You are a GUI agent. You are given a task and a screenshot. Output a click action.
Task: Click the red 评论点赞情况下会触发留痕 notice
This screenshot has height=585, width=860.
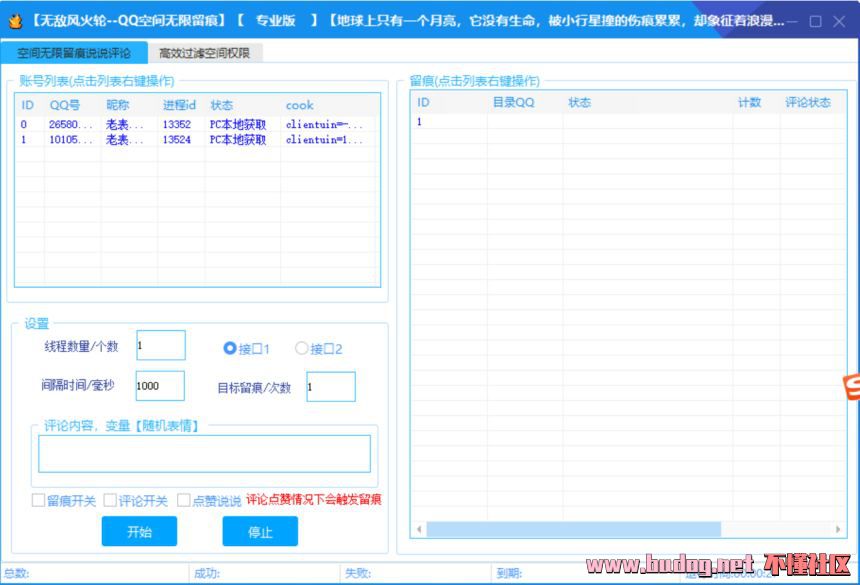tap(314, 499)
